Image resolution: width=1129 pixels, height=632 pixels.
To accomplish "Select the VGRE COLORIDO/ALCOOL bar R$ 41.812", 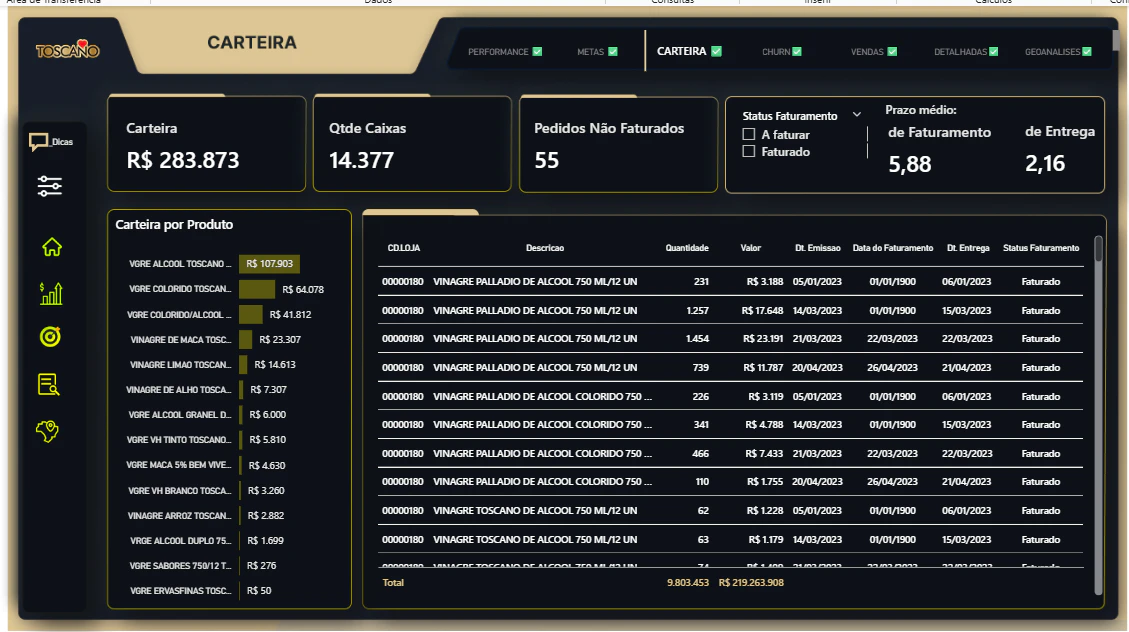I will [x=251, y=314].
